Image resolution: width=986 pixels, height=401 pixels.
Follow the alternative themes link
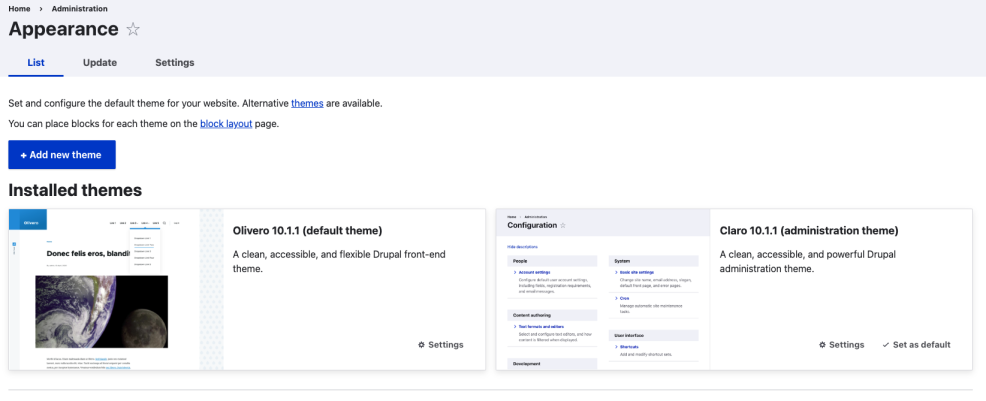click(307, 103)
